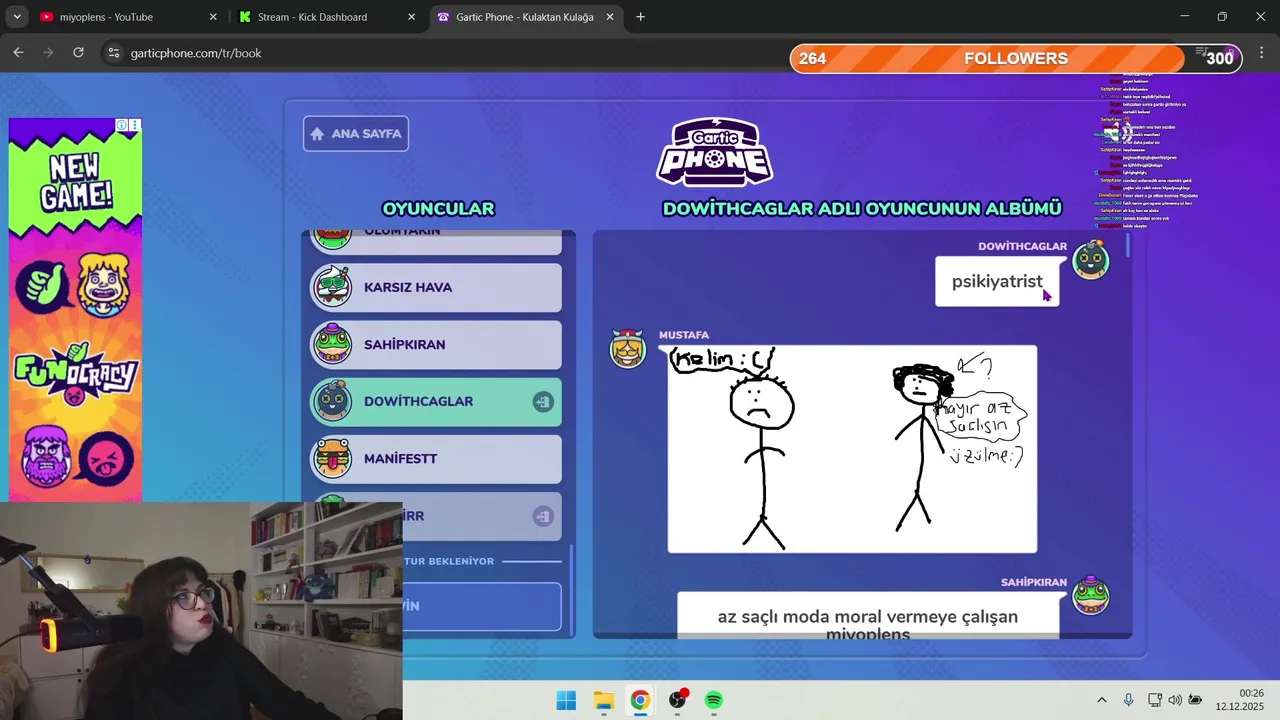The height and width of the screenshot is (720, 1280).
Task: Open MUSTAFA's stick figure drawing
Action: click(852, 449)
